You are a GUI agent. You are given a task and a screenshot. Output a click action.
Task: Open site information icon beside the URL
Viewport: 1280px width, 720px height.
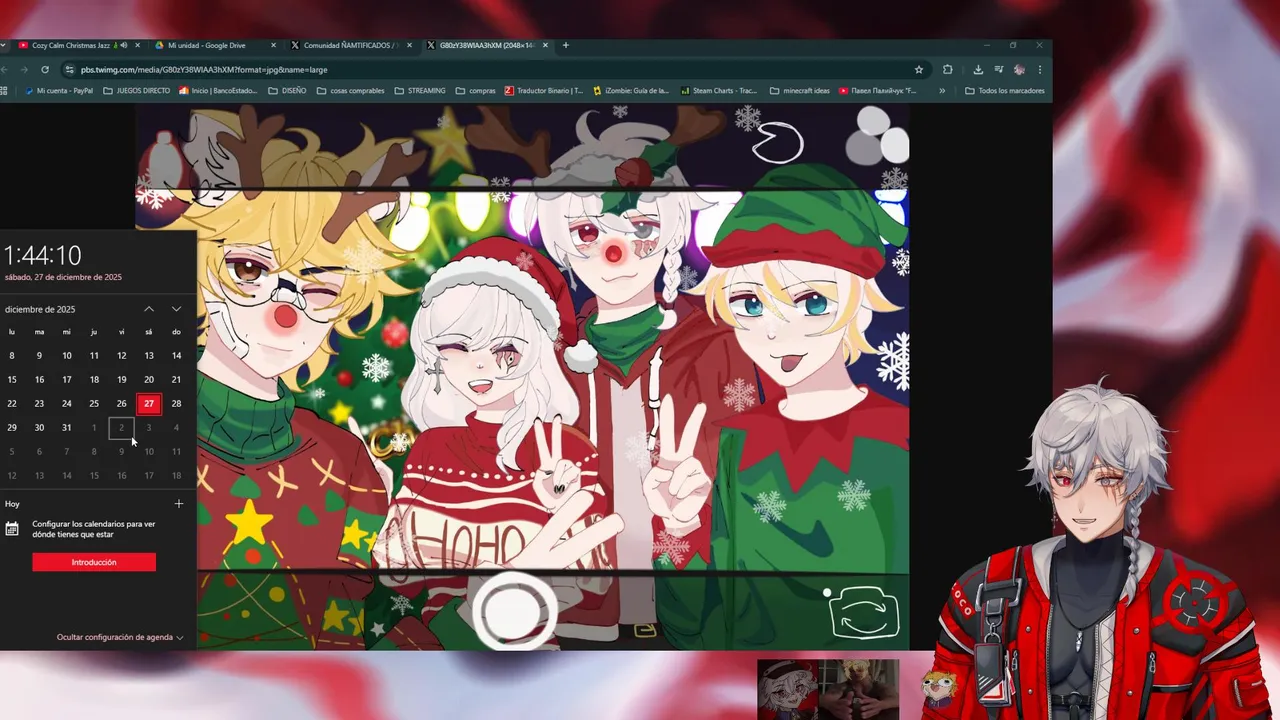coord(69,70)
